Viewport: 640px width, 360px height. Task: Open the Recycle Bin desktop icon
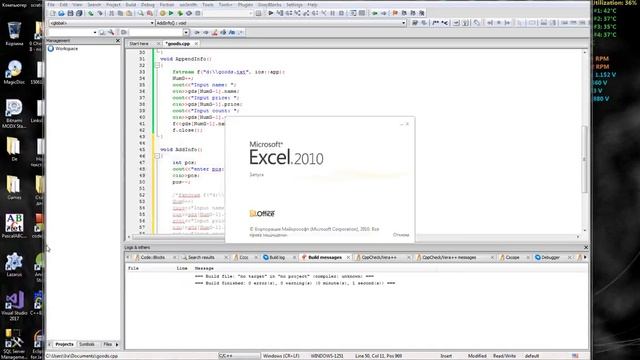[14, 33]
